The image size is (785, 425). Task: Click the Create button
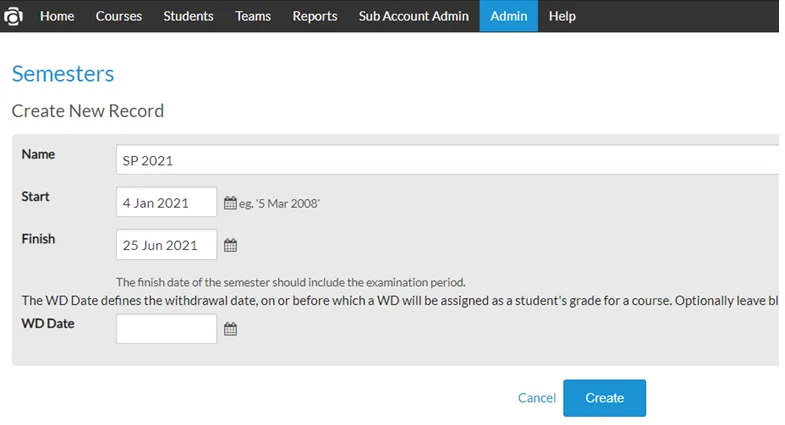tap(604, 398)
